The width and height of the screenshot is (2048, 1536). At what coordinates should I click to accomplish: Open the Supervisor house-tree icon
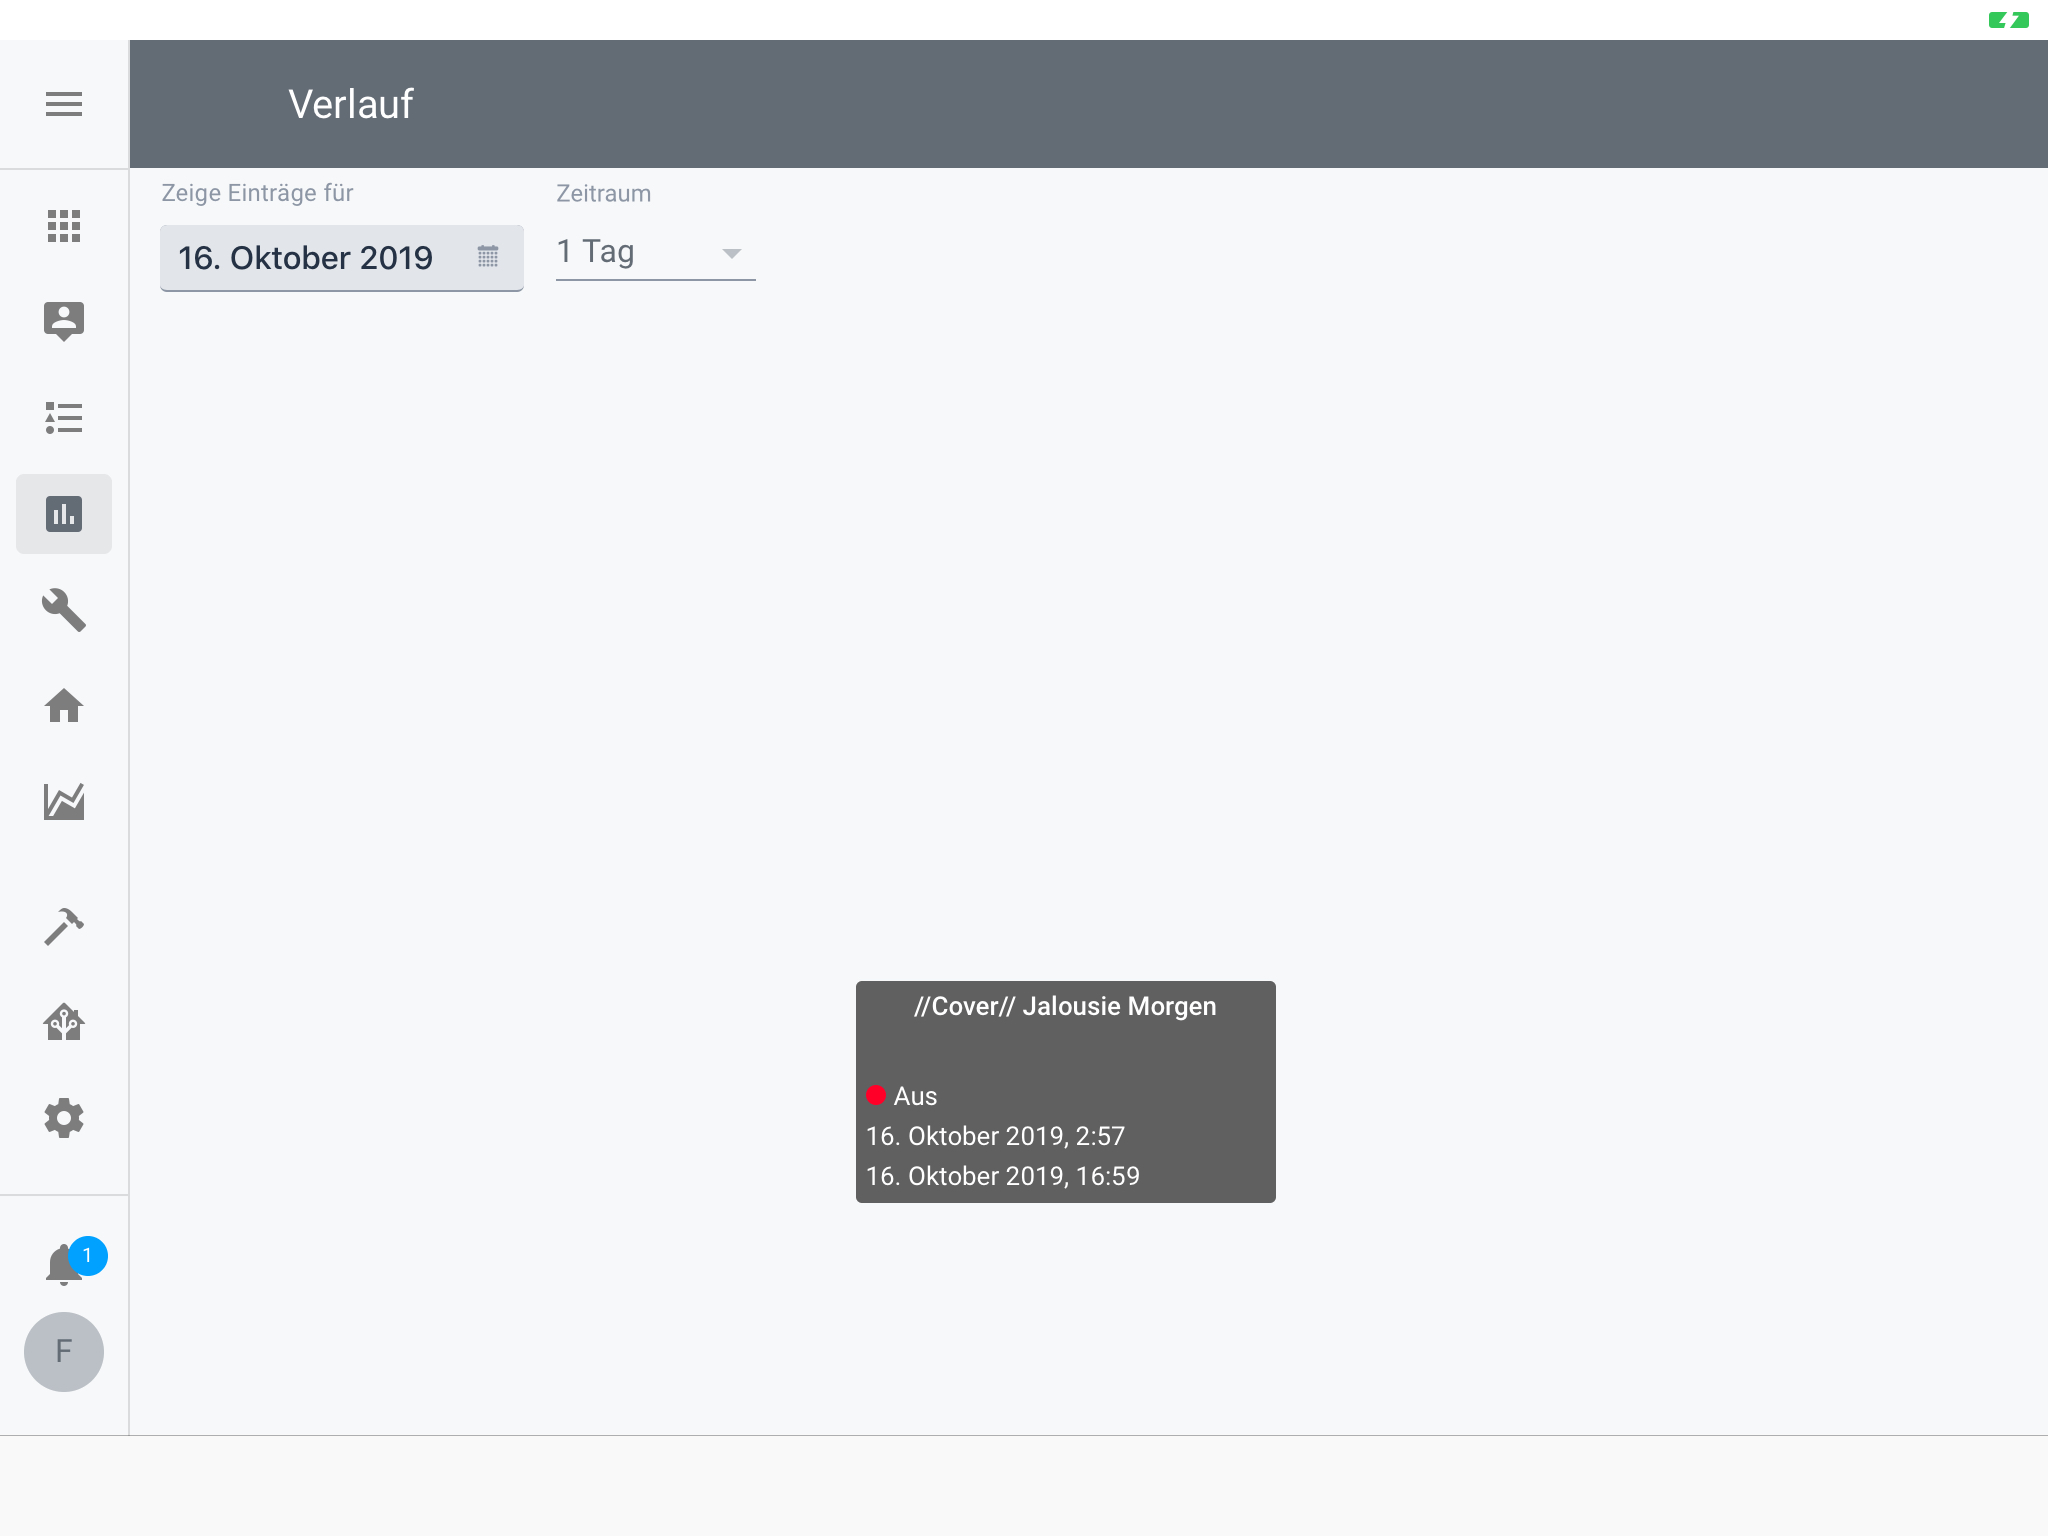pos(64,1022)
